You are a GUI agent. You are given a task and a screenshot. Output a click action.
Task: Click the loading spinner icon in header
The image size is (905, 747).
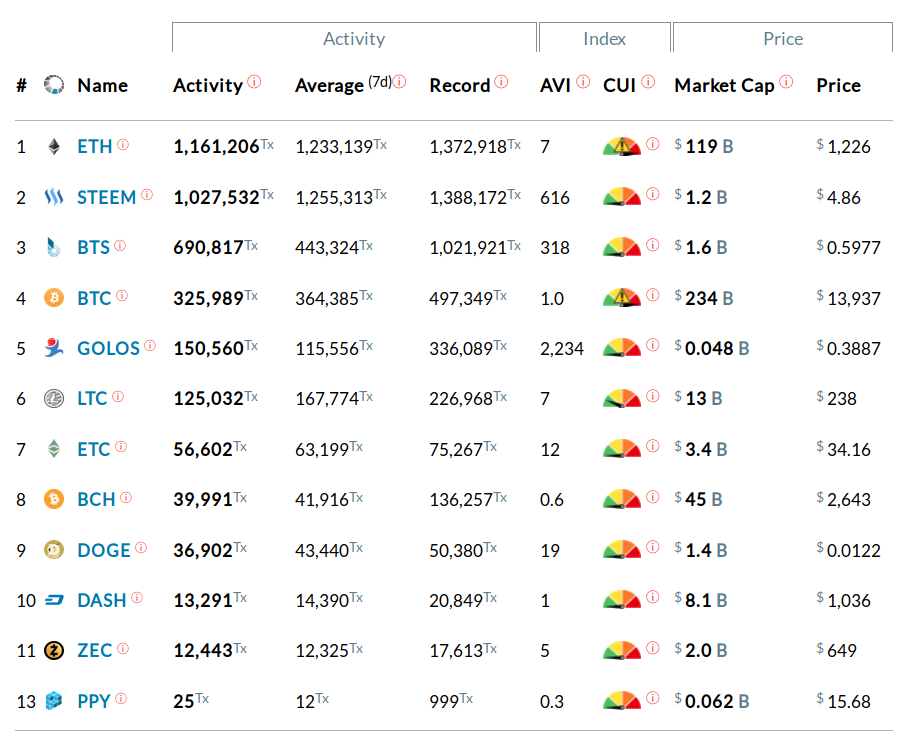(x=54, y=86)
